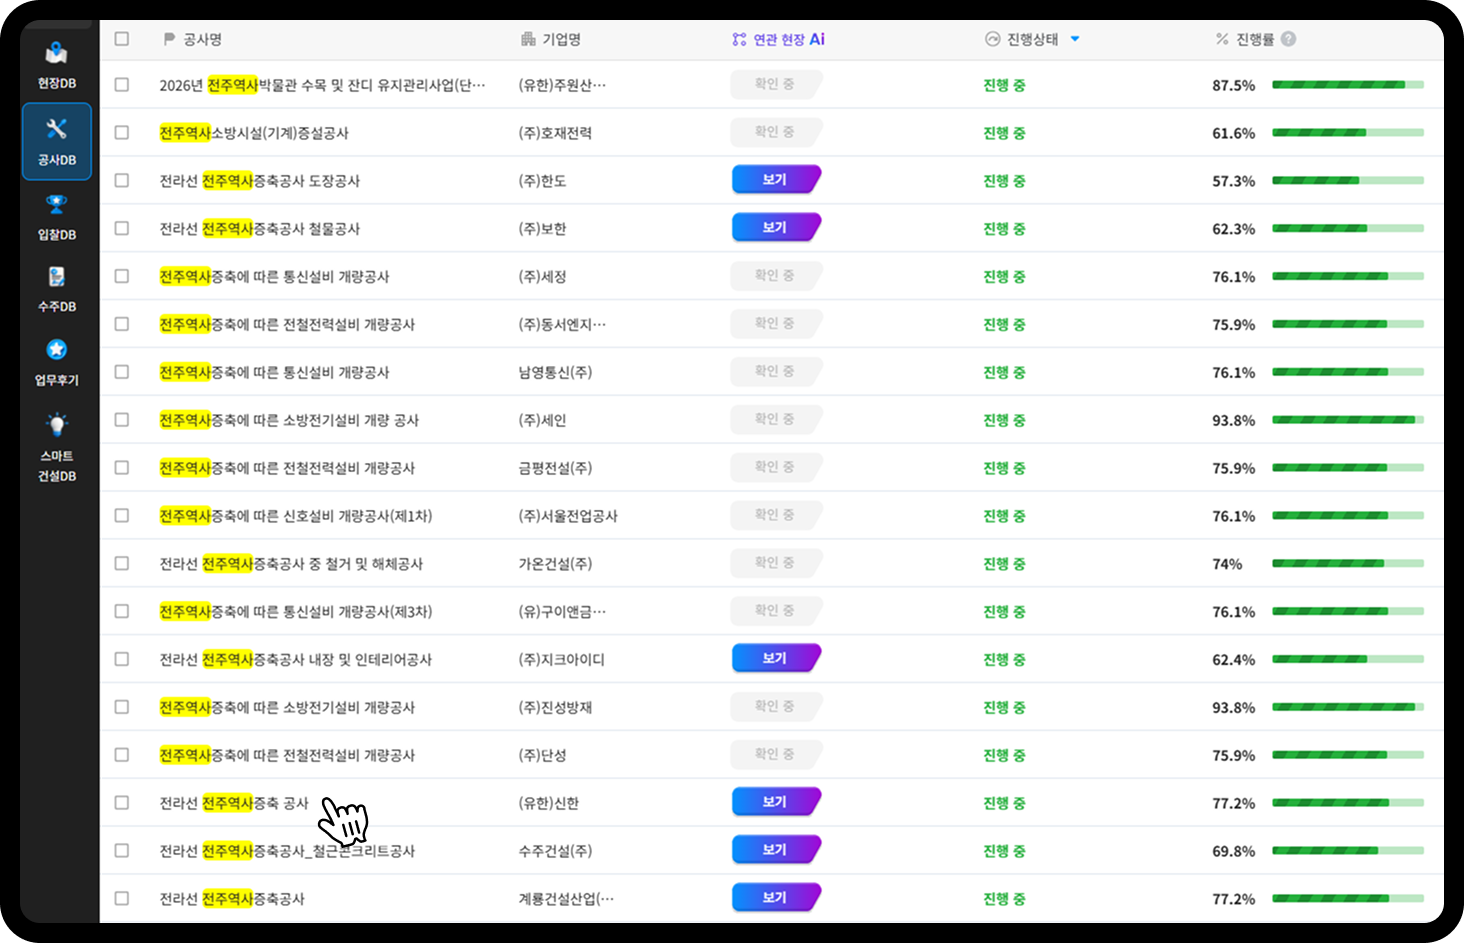
Task: Open the 현장DB sidebar icon
Action: point(57,53)
